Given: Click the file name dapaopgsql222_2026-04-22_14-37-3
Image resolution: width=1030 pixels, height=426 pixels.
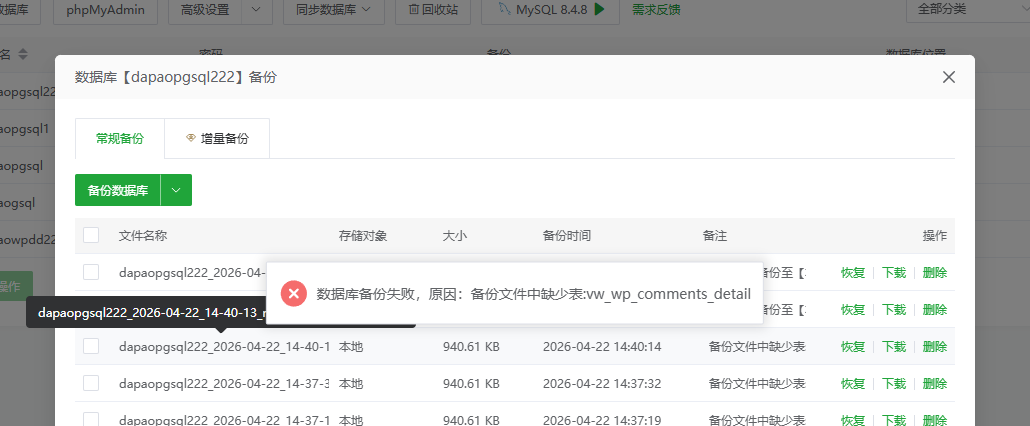Looking at the screenshot, I should [224, 383].
